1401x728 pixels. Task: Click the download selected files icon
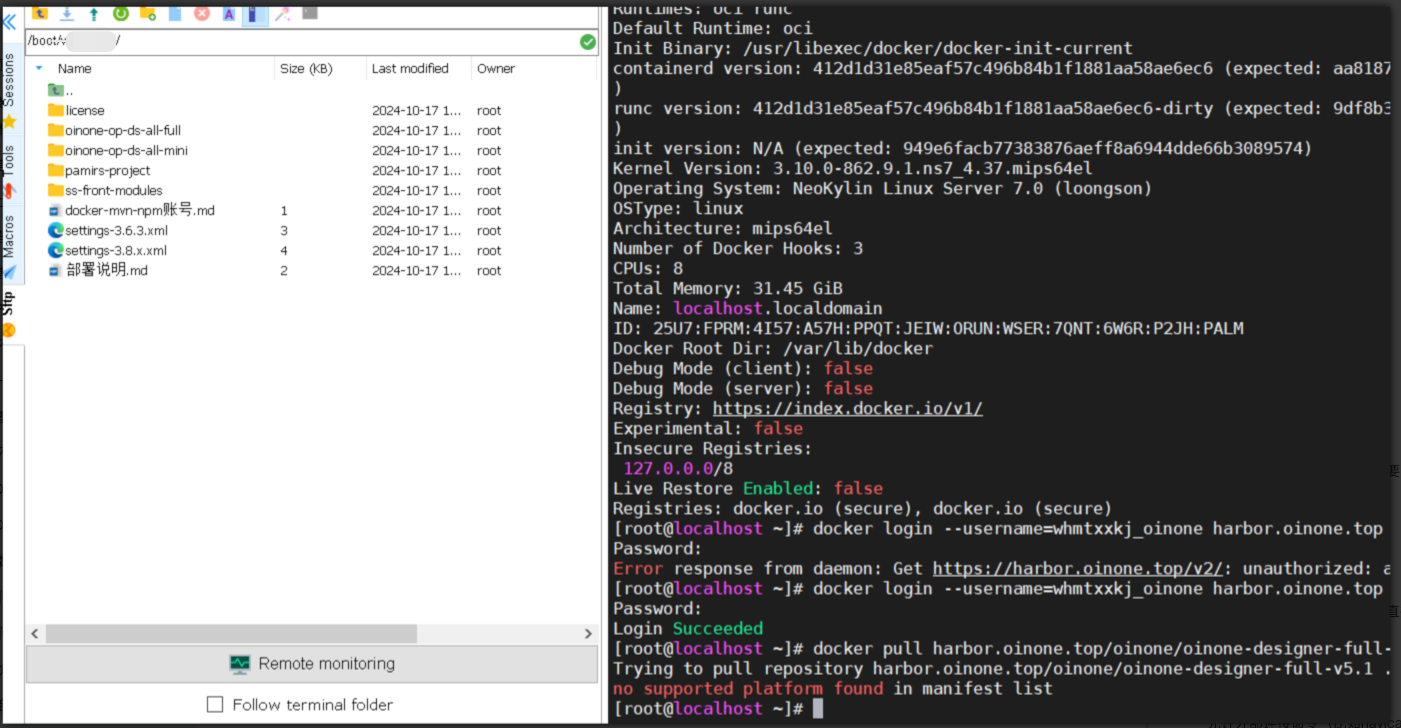click(67, 13)
